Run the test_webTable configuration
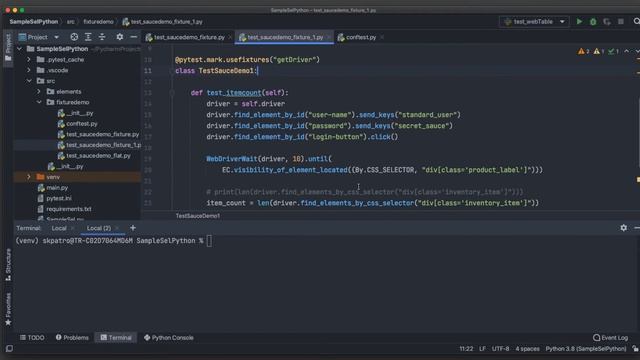Image resolution: width=640 pixels, height=360 pixels. click(579, 22)
